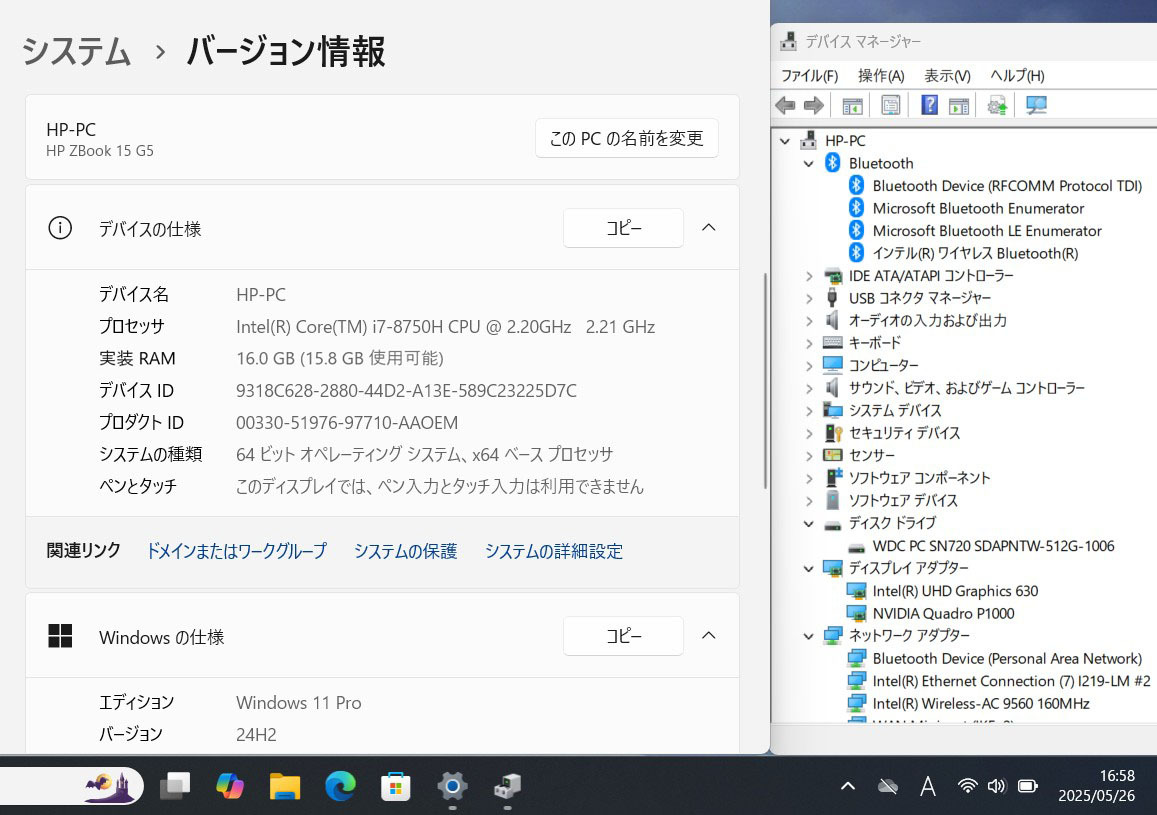This screenshot has width=1157, height=815.
Task: Click the volume speaker icon in system tray
Action: [996, 786]
